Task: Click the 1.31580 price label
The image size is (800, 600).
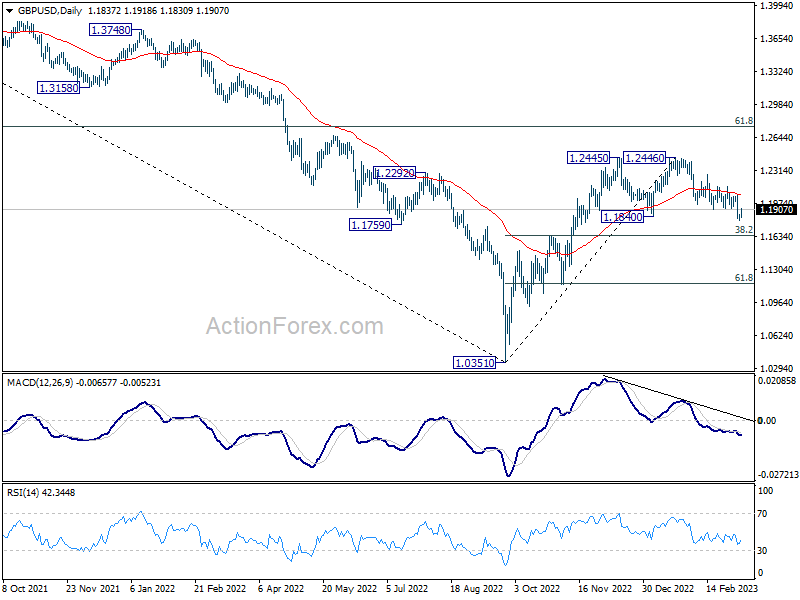Action: (58, 88)
